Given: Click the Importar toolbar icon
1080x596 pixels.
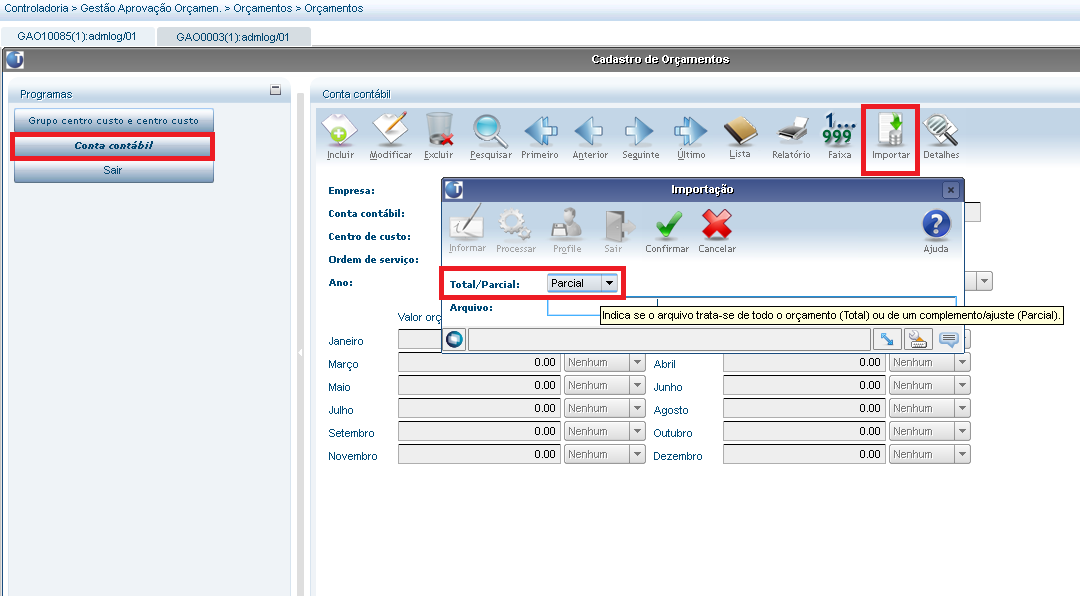Looking at the screenshot, I should (x=891, y=136).
